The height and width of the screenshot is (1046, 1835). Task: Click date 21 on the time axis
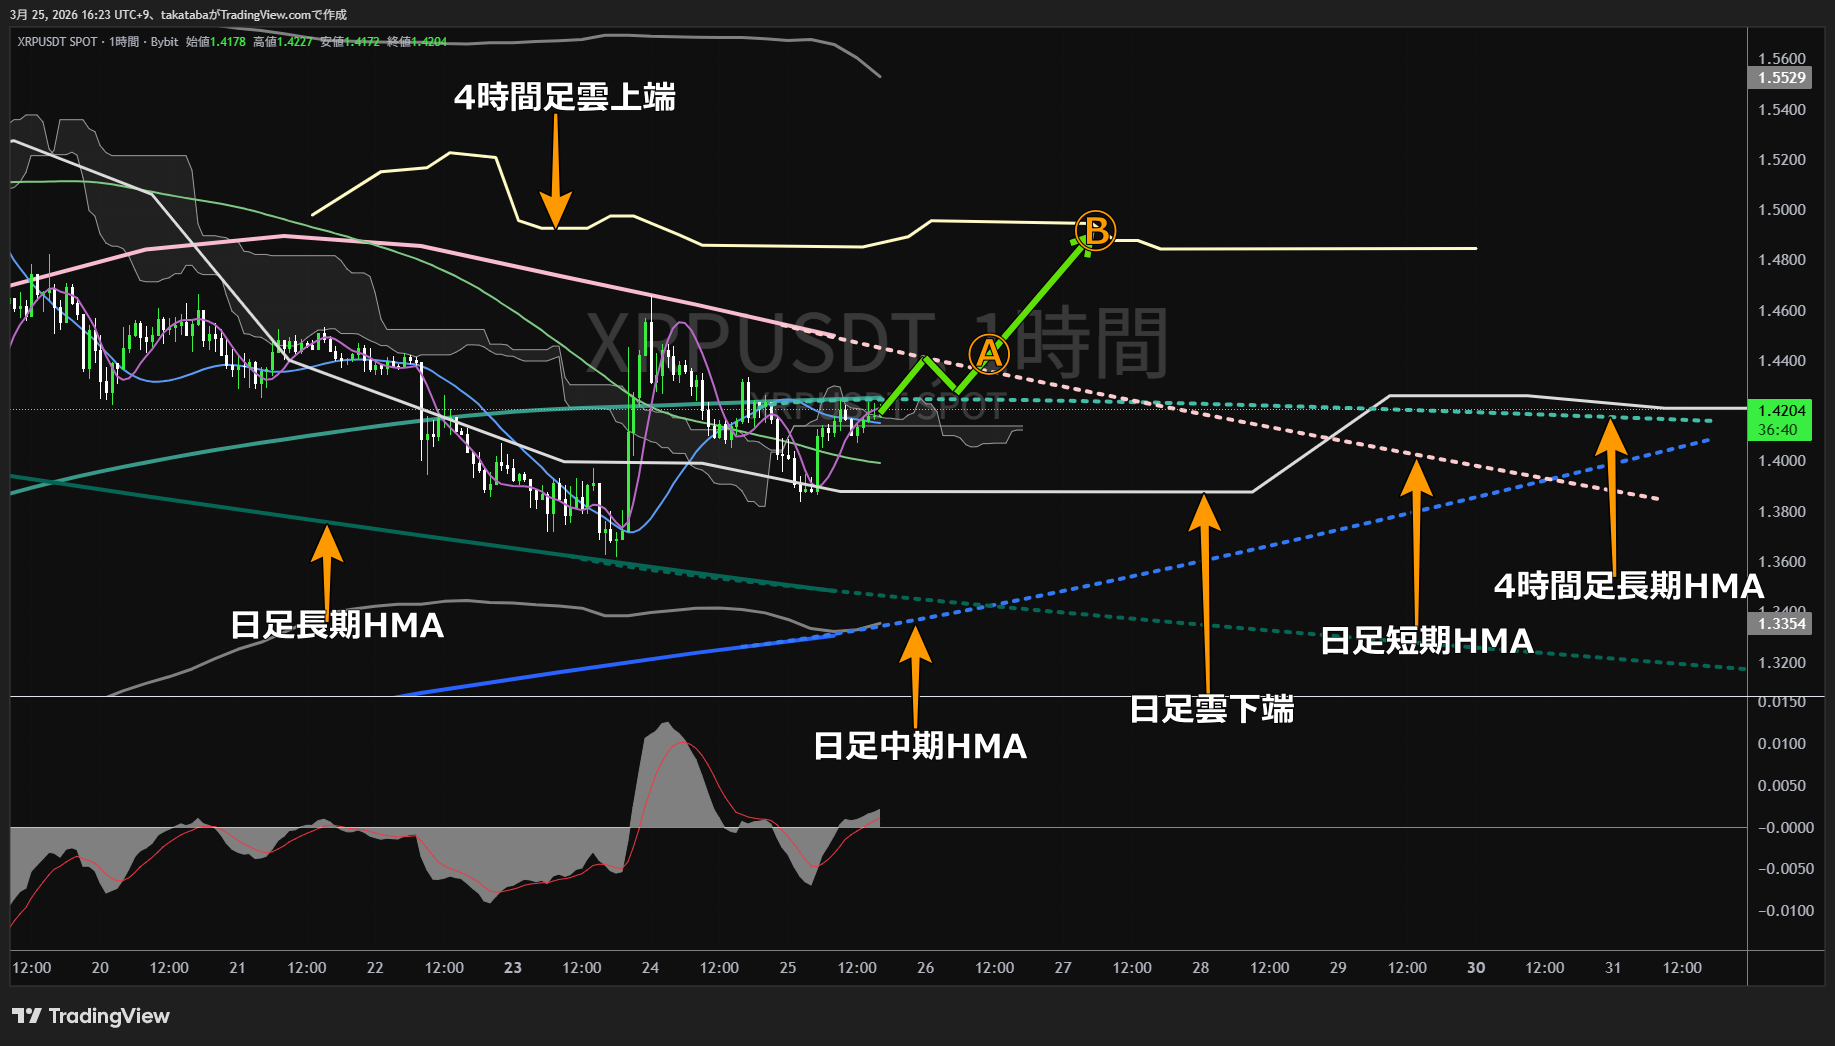click(237, 968)
